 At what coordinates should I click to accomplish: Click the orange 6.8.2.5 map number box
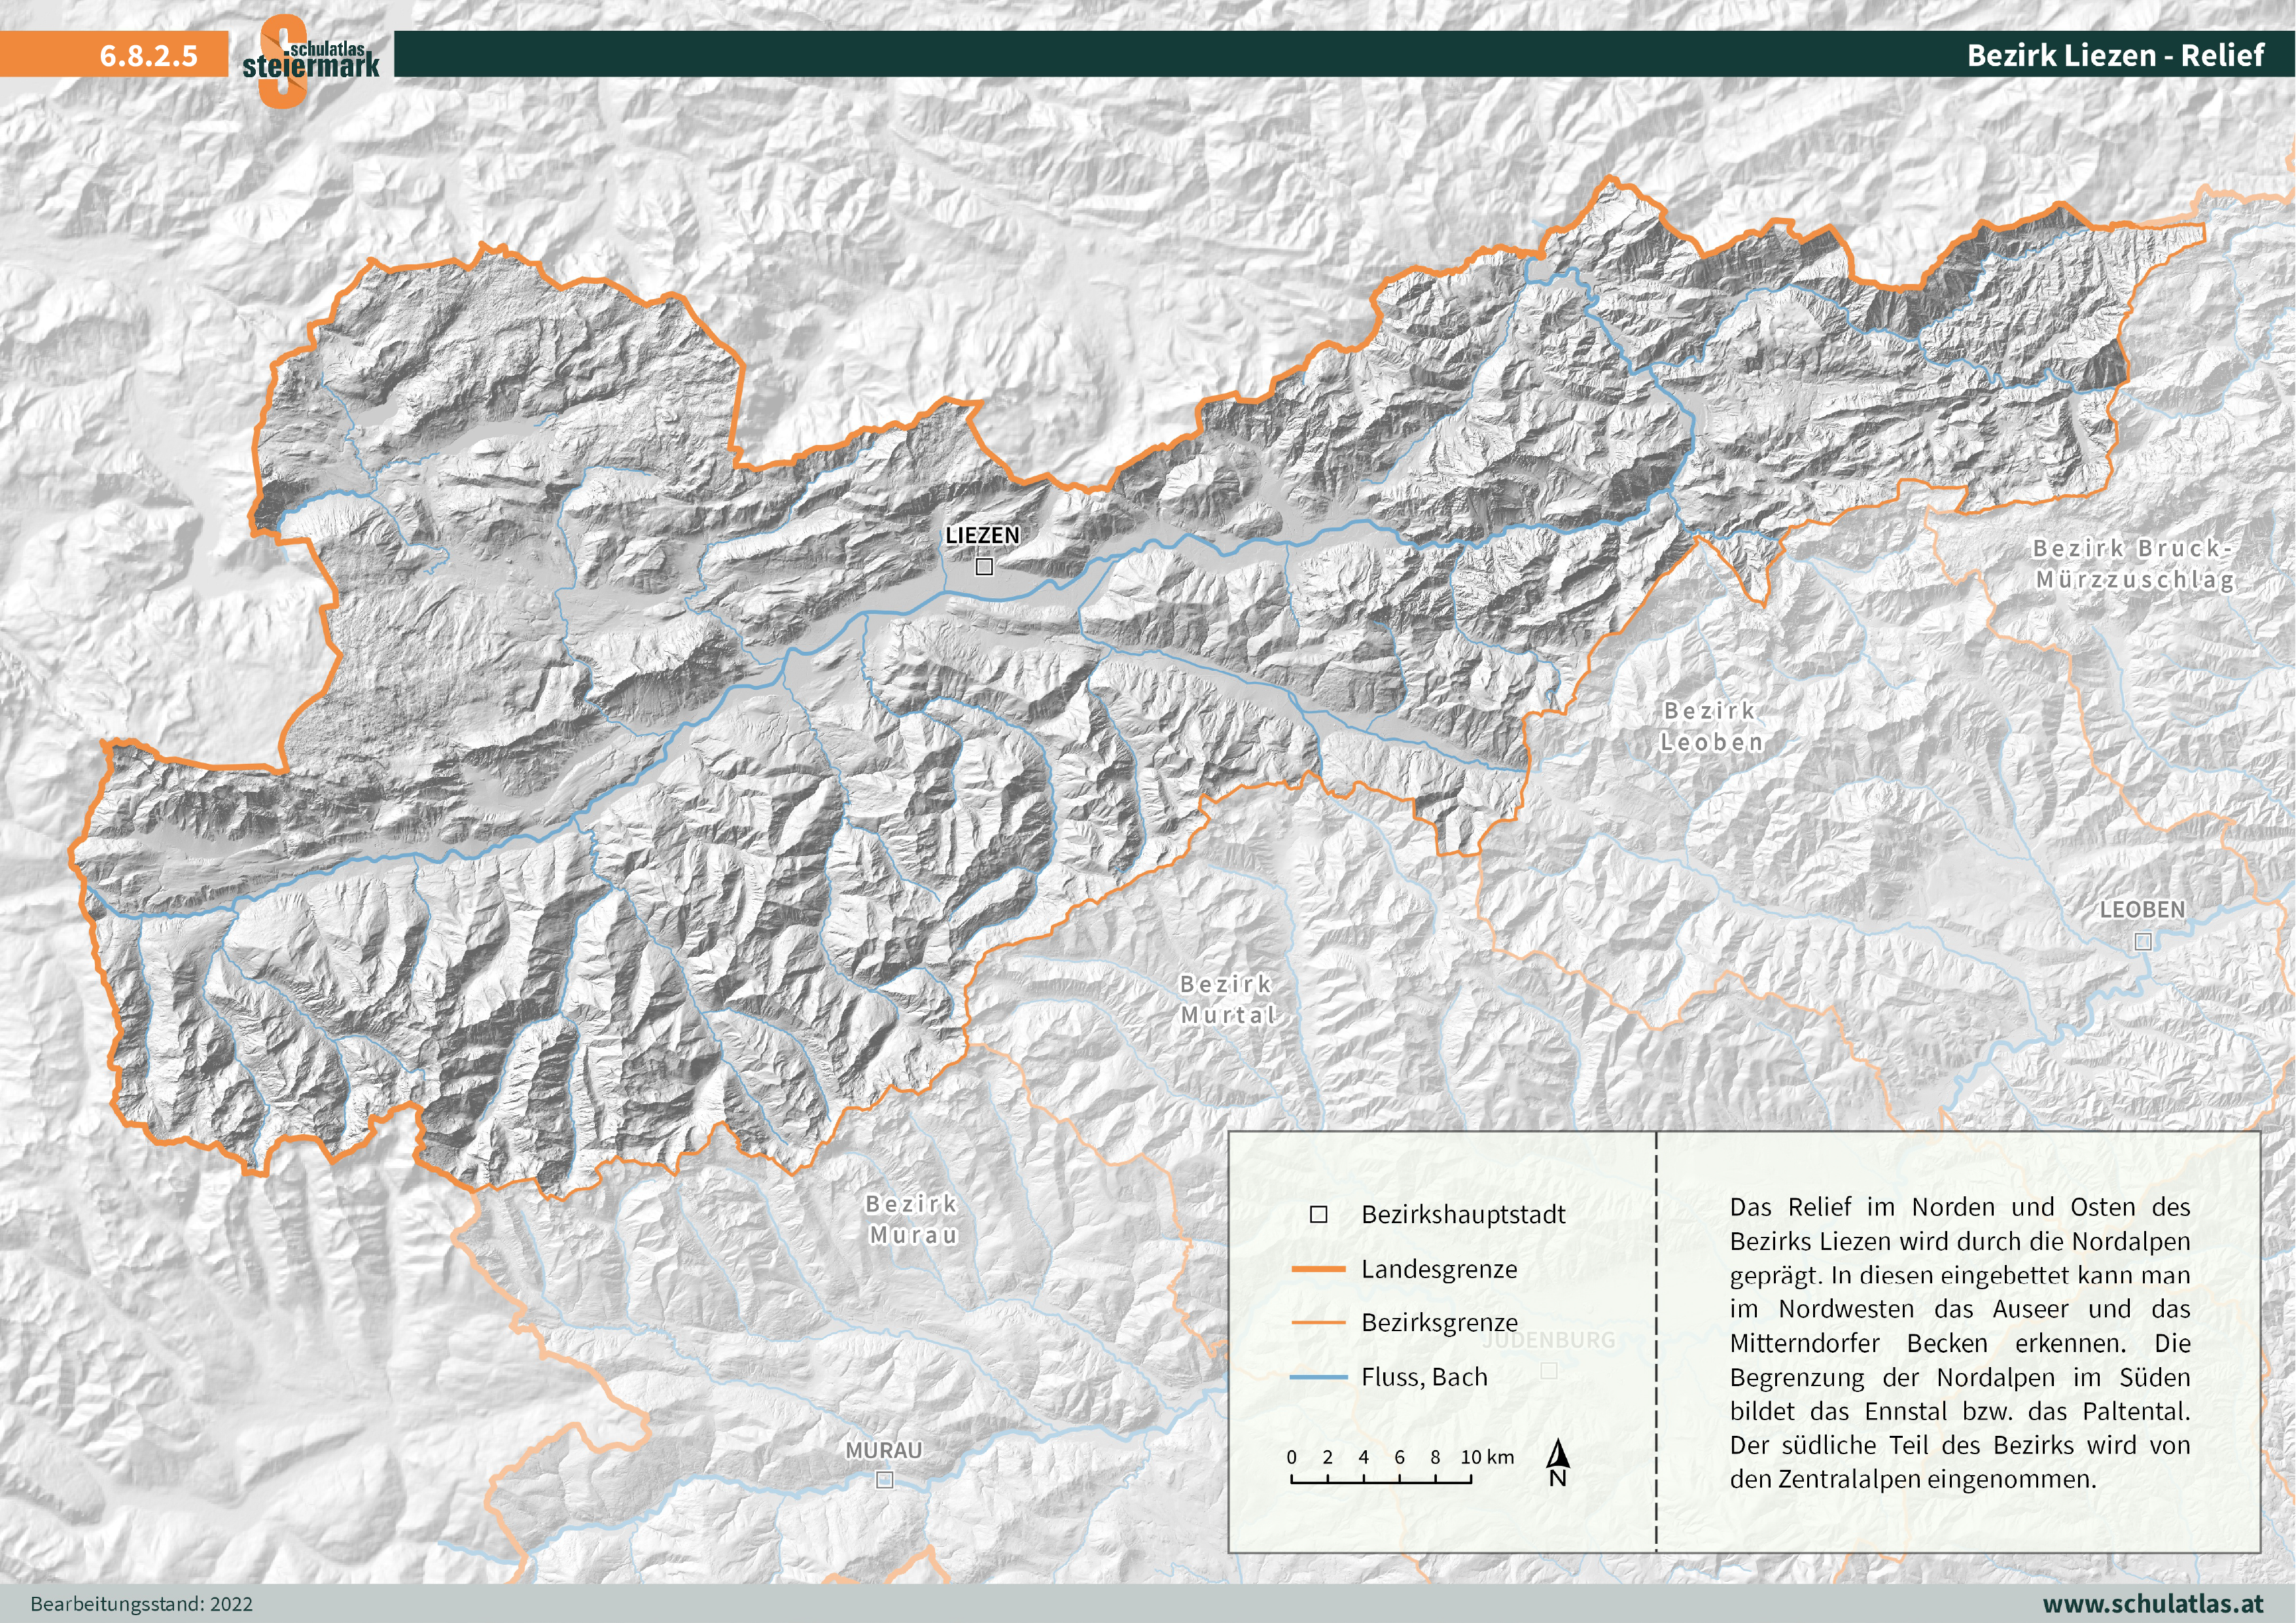[x=148, y=55]
